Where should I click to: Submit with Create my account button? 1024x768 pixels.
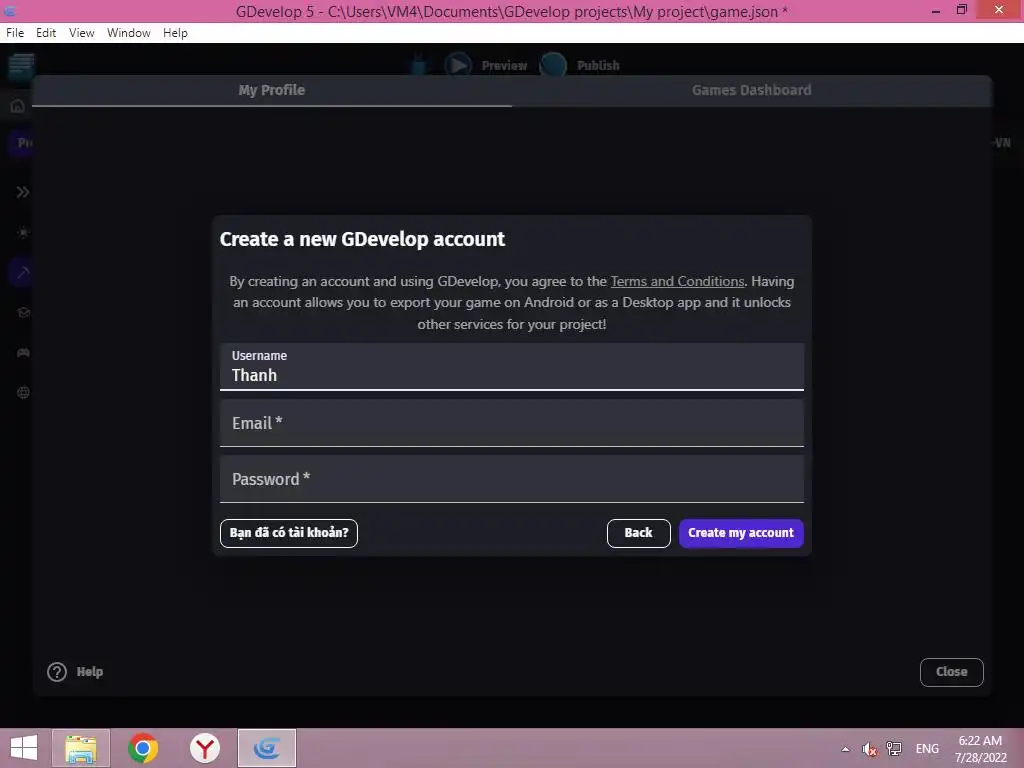[741, 533]
